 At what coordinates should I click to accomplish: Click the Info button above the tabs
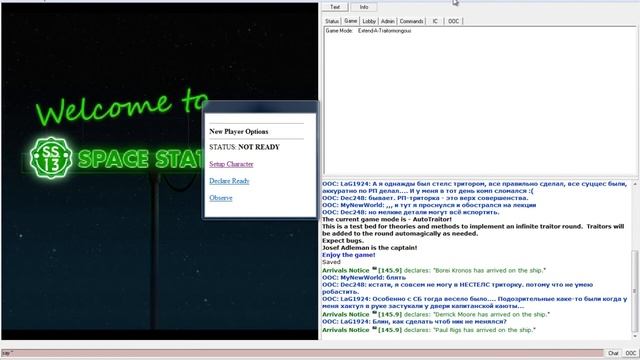pyautogui.click(x=364, y=7)
